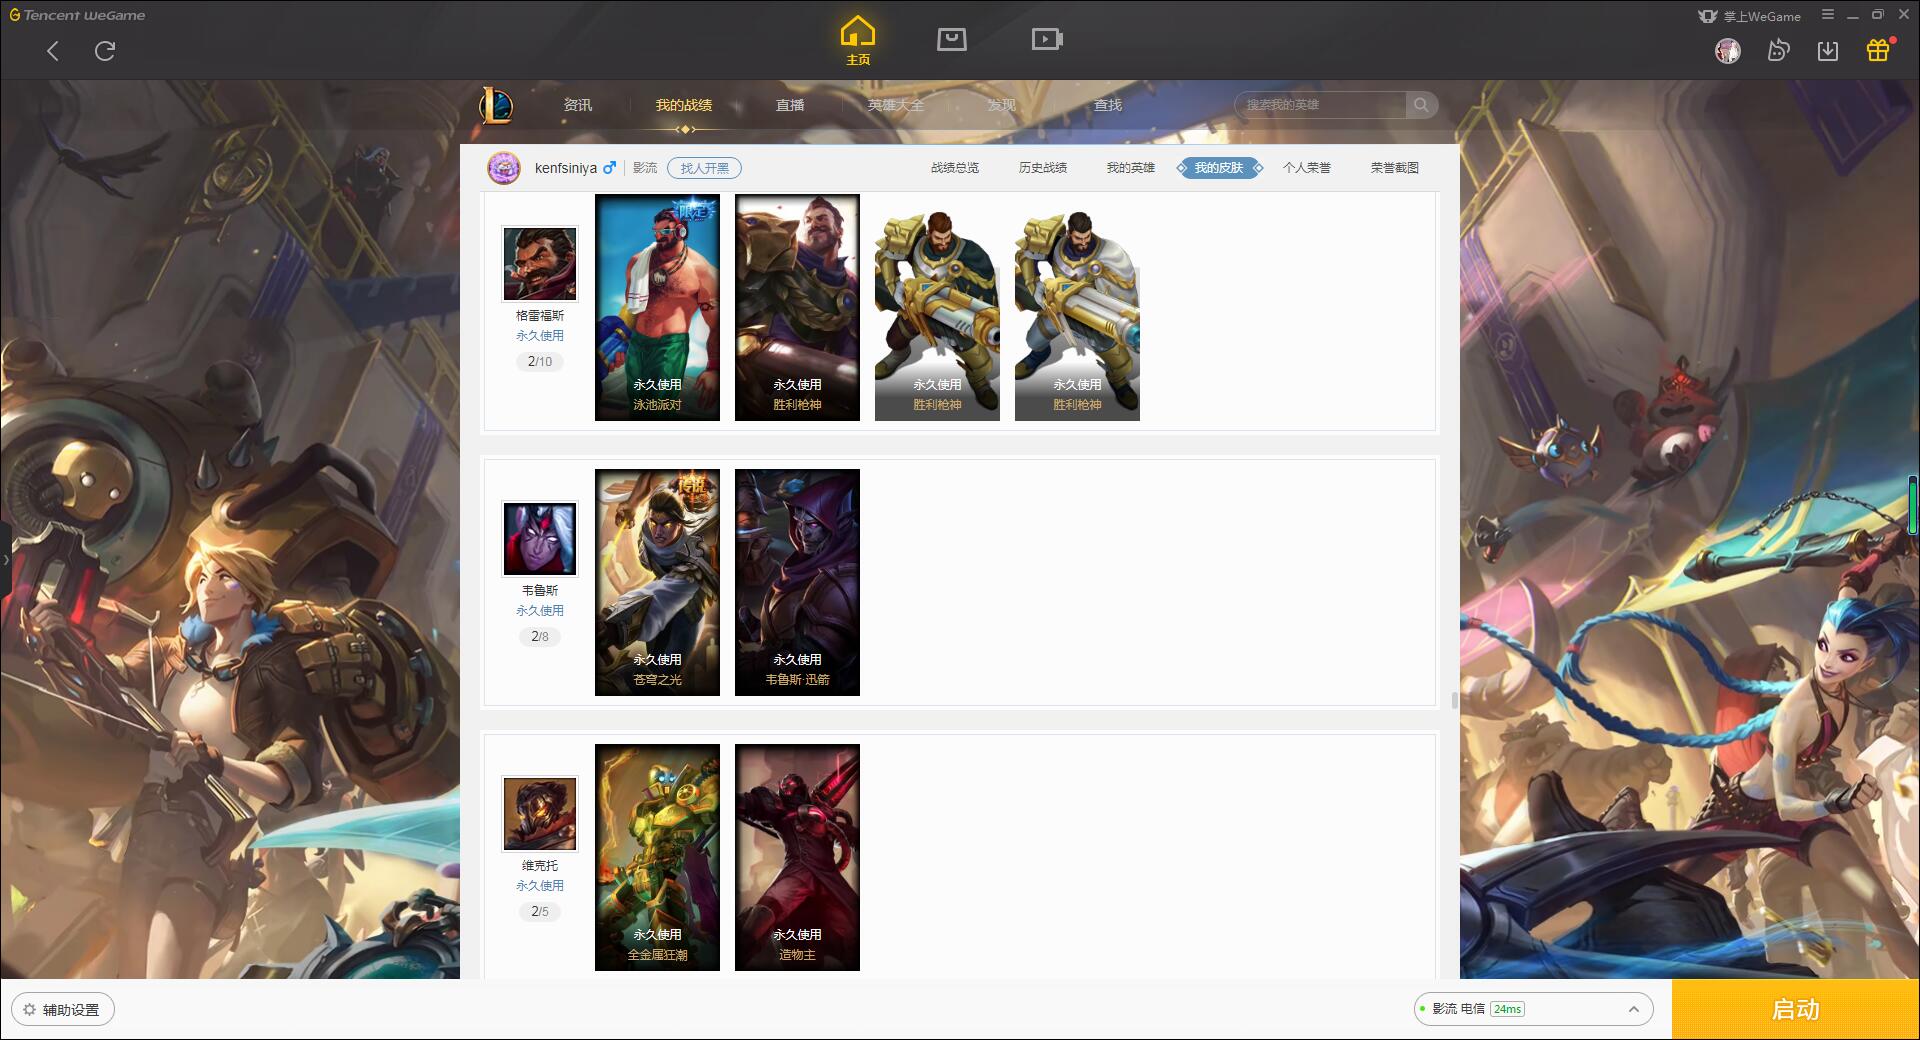Open the hamburger menu icon

pyautogui.click(x=1828, y=15)
